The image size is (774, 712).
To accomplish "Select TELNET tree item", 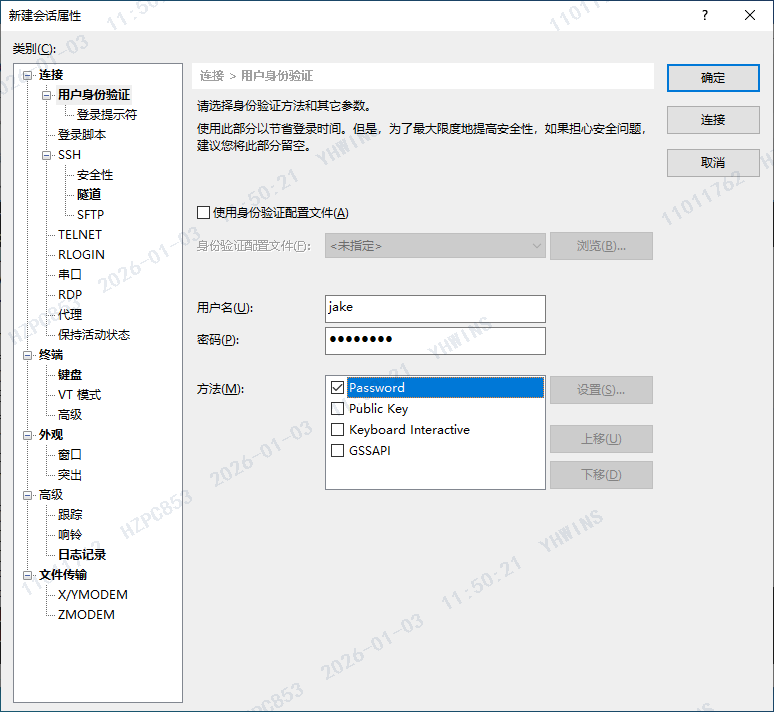I will 79,235.
